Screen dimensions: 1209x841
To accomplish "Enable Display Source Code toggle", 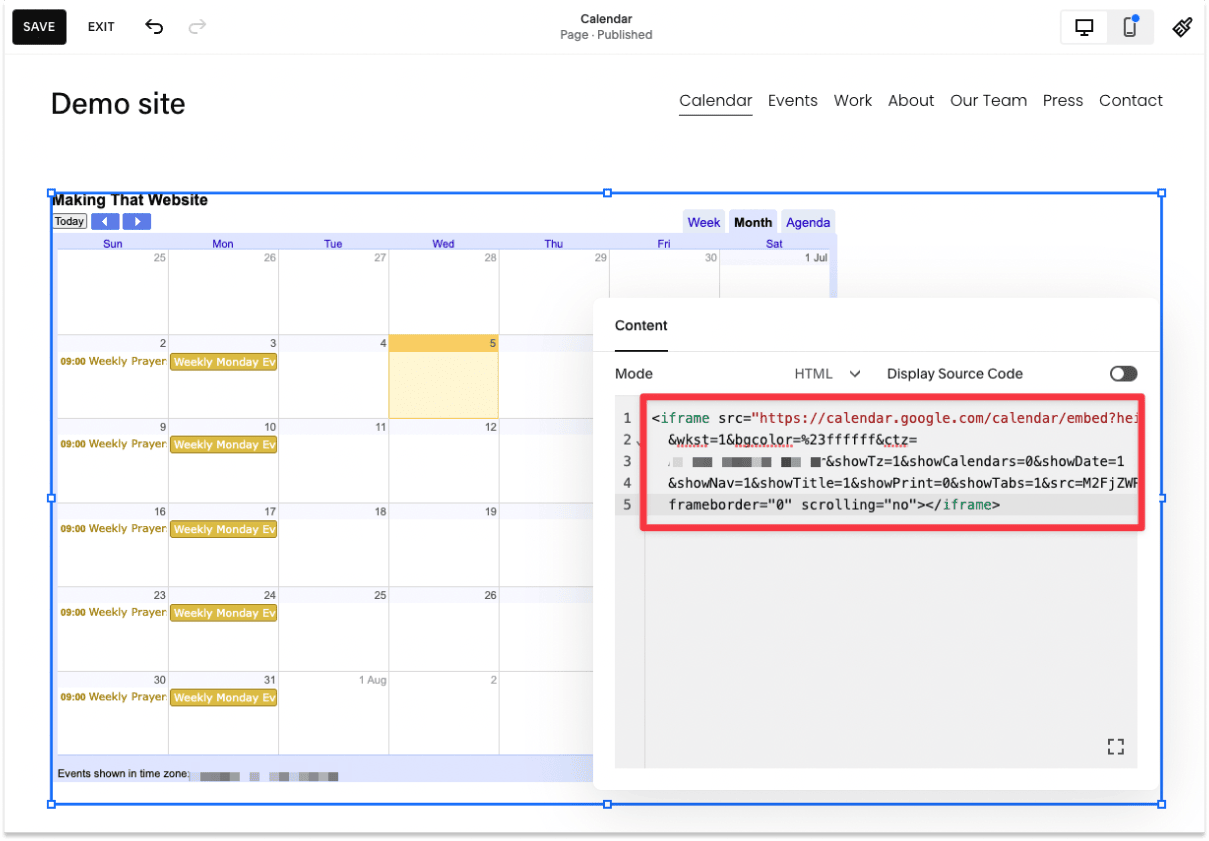I will tap(1122, 373).
